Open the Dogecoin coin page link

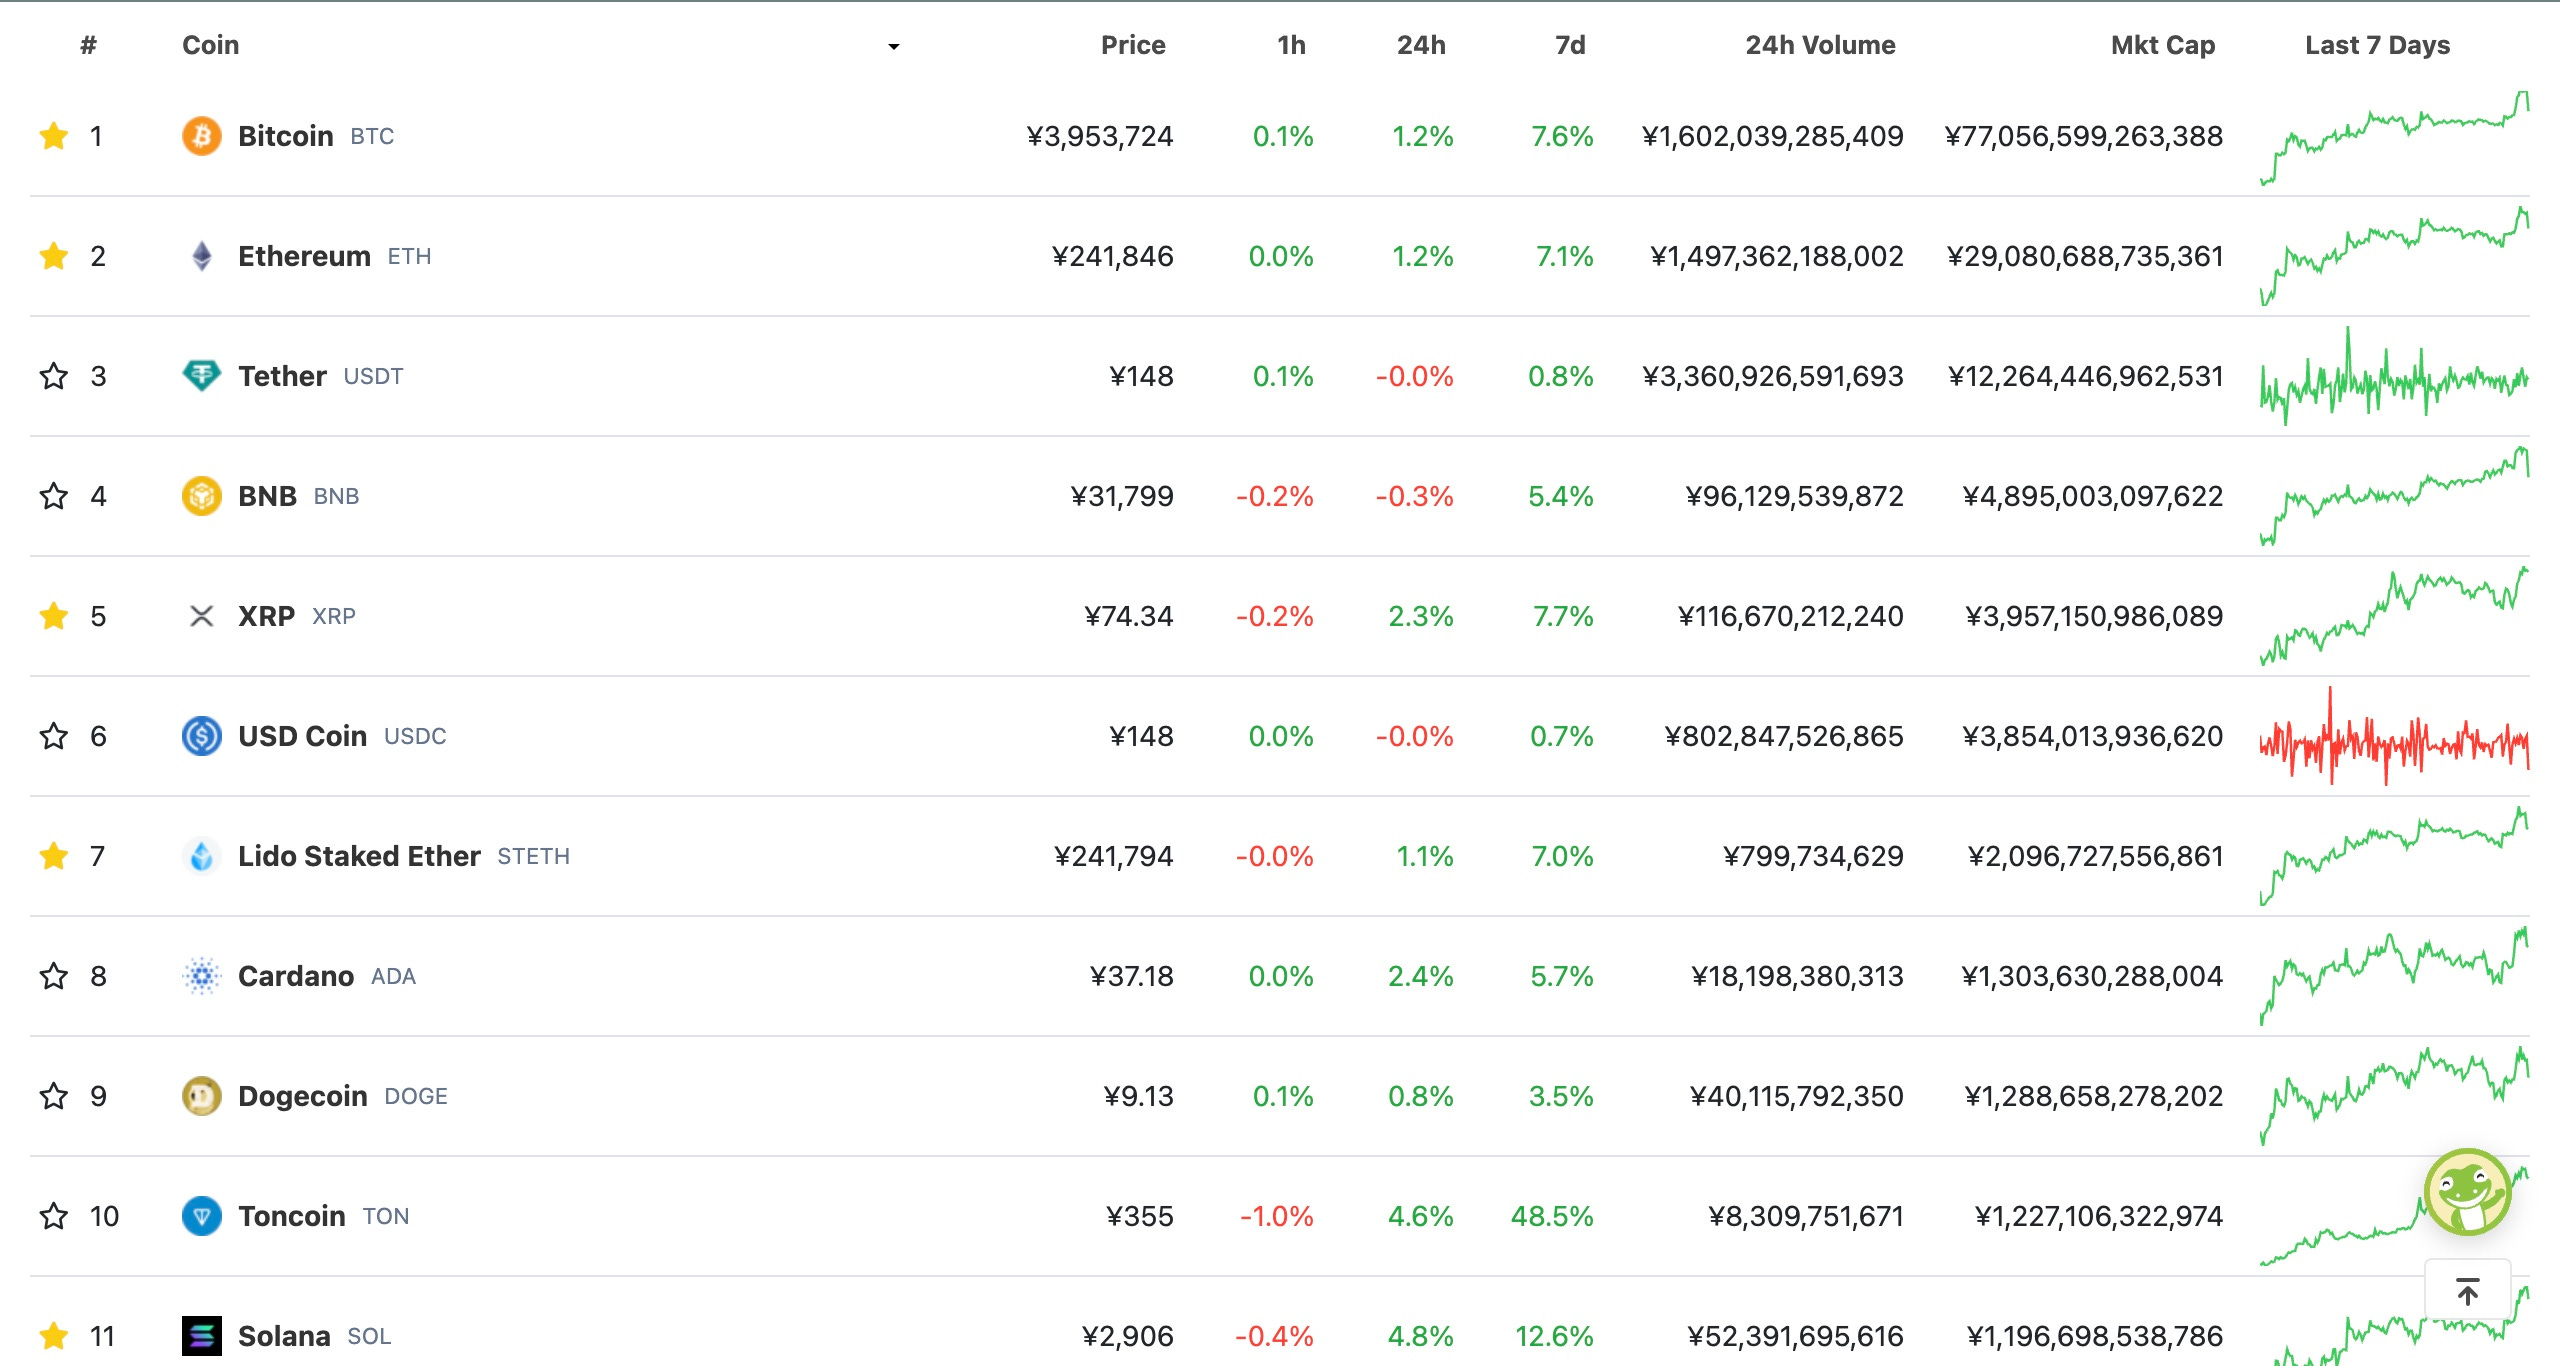coord(302,1096)
